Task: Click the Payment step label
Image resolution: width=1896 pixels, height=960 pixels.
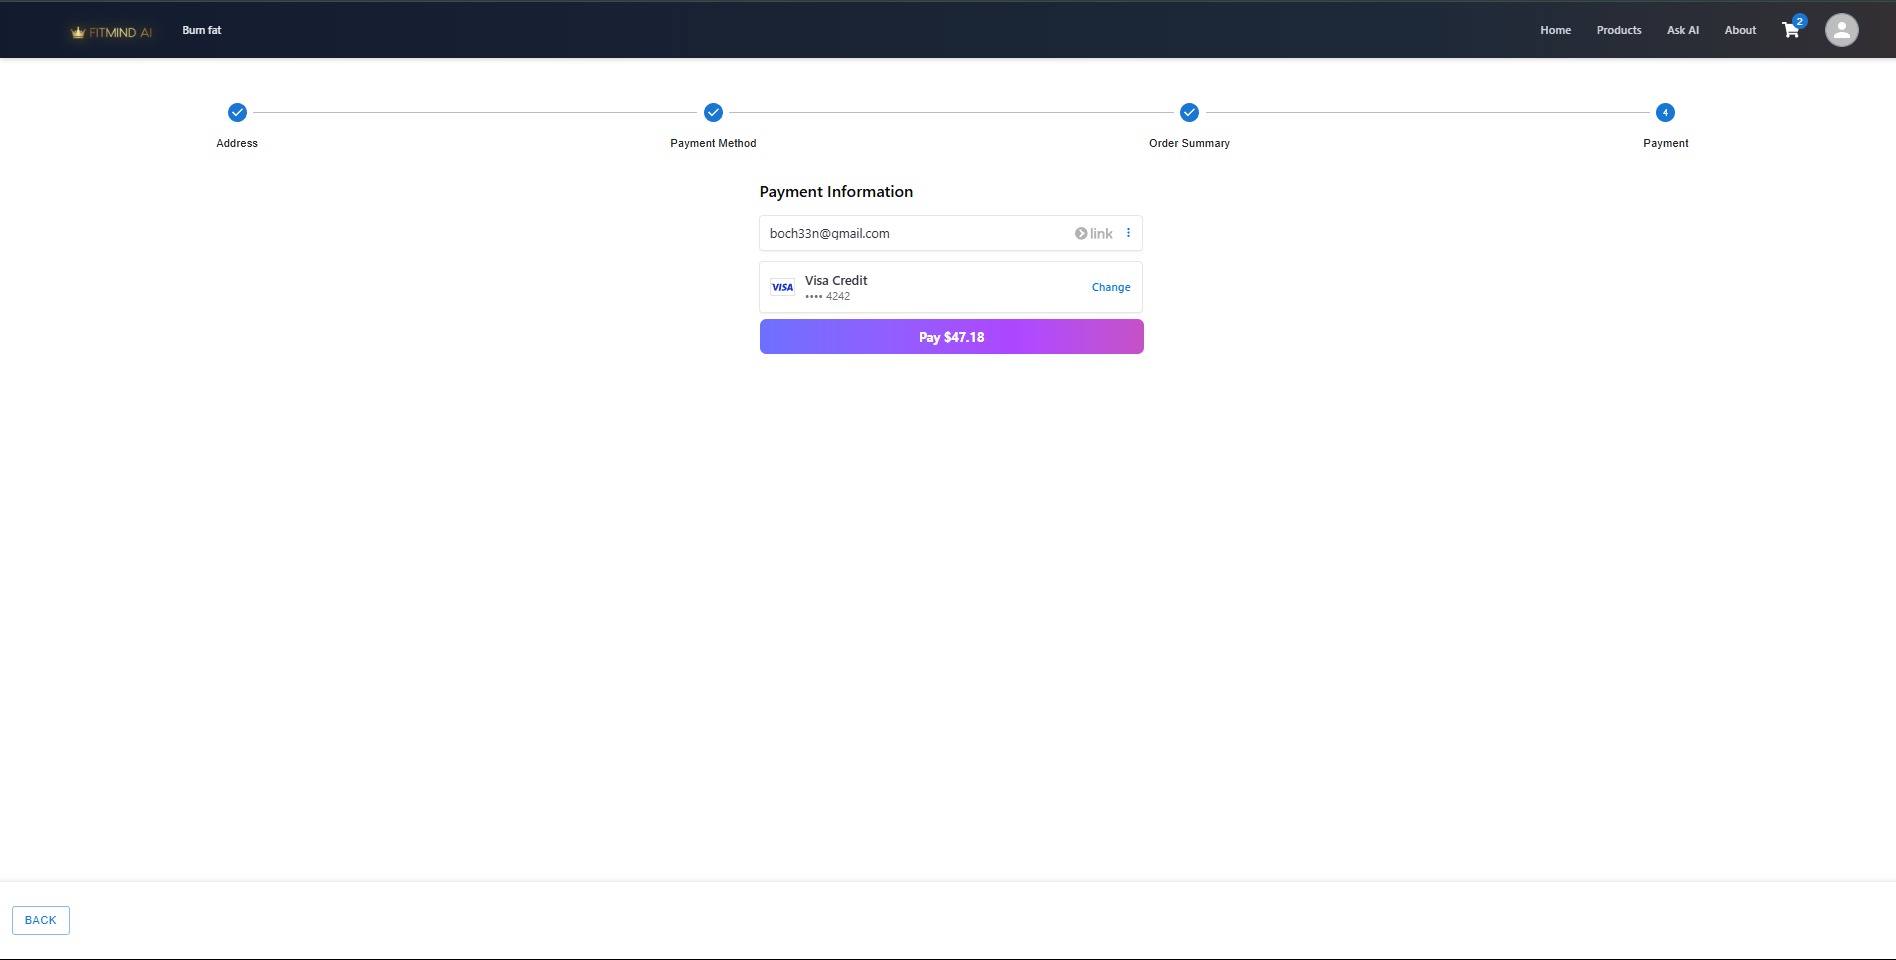Action: tap(1665, 143)
